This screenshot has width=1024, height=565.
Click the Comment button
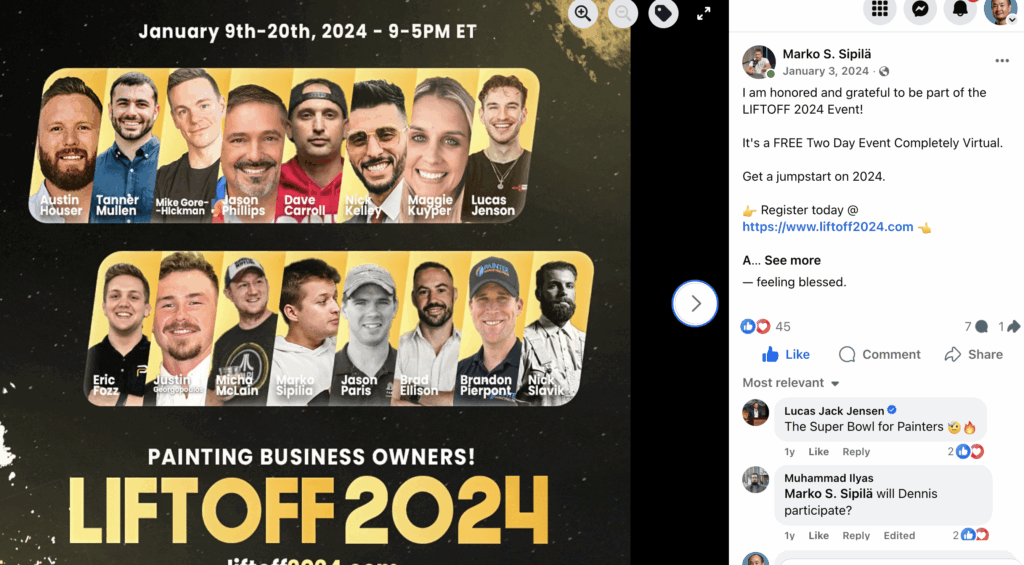point(880,354)
